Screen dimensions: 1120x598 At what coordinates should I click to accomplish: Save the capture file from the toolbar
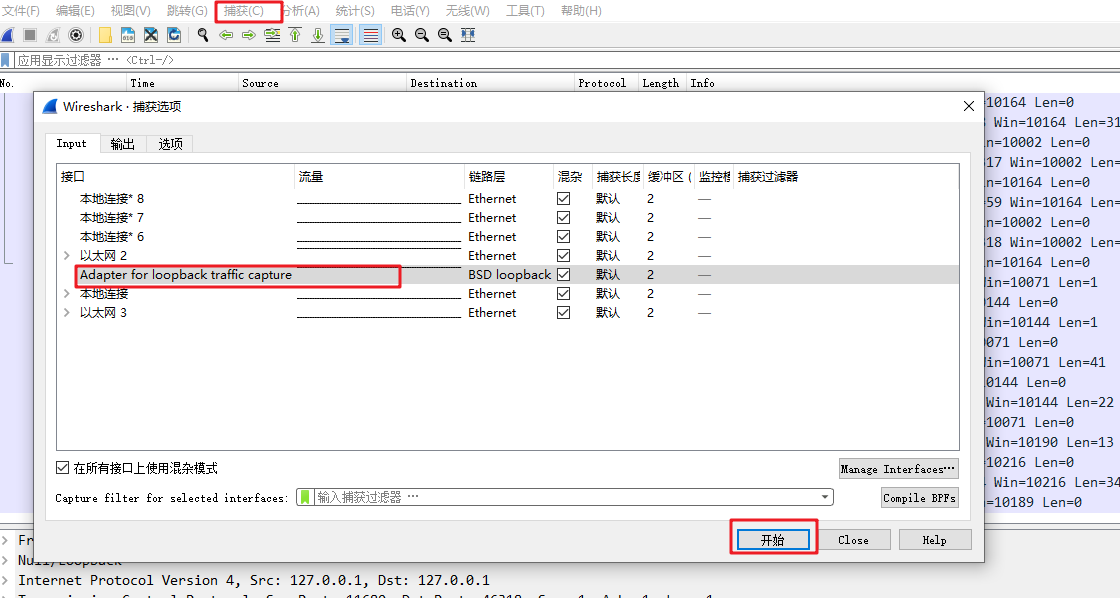coord(128,35)
